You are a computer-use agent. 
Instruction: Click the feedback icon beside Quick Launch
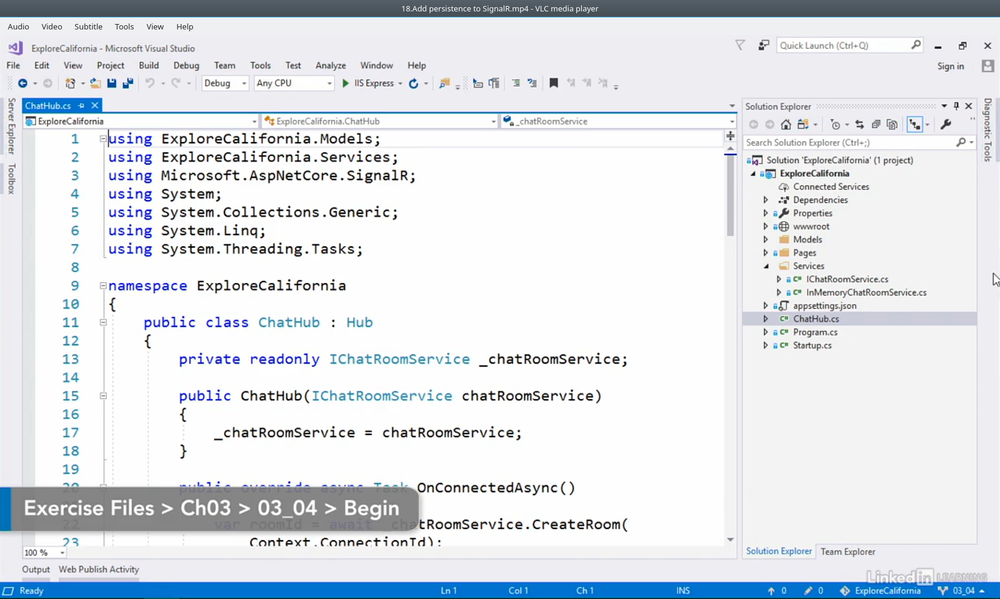coord(763,45)
